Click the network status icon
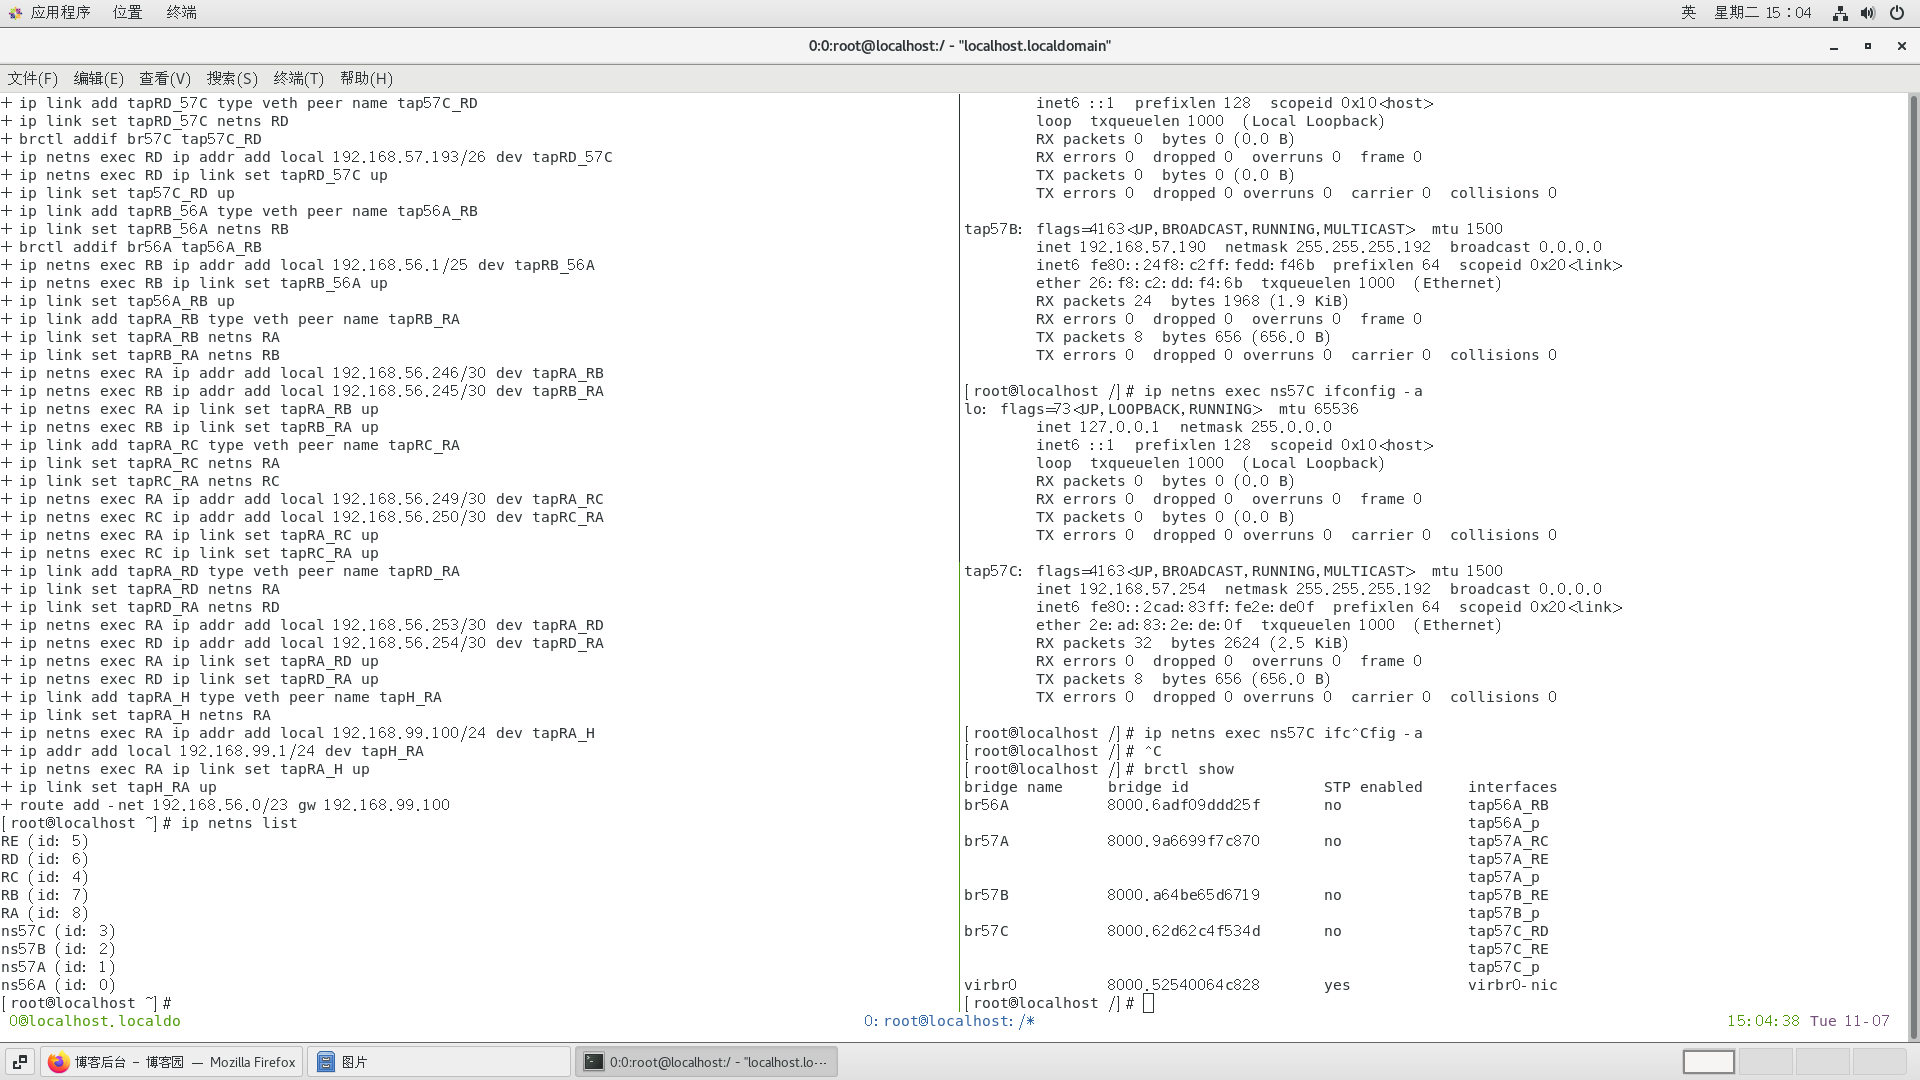 coord(1839,13)
